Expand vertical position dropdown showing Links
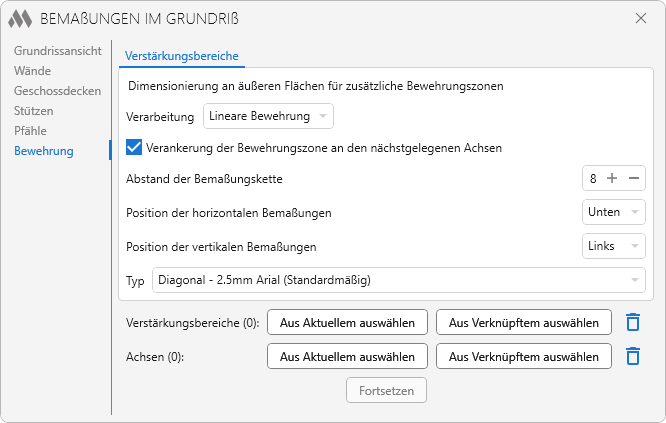This screenshot has width=666, height=423. coord(613,246)
